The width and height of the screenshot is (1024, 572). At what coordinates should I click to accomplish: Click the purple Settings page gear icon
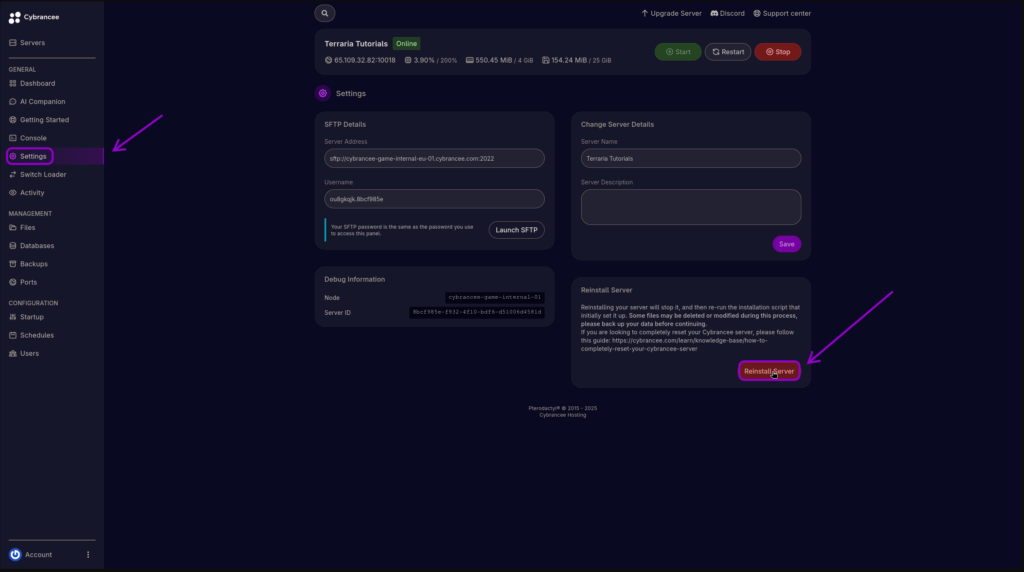323,93
